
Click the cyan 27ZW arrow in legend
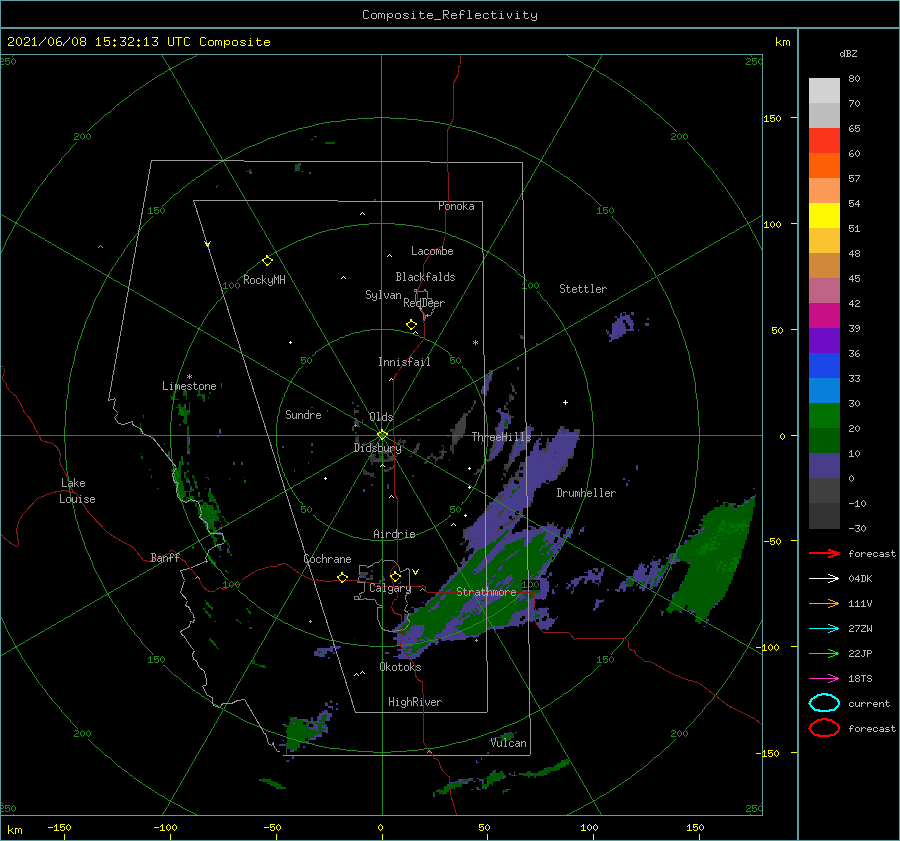[x=824, y=629]
